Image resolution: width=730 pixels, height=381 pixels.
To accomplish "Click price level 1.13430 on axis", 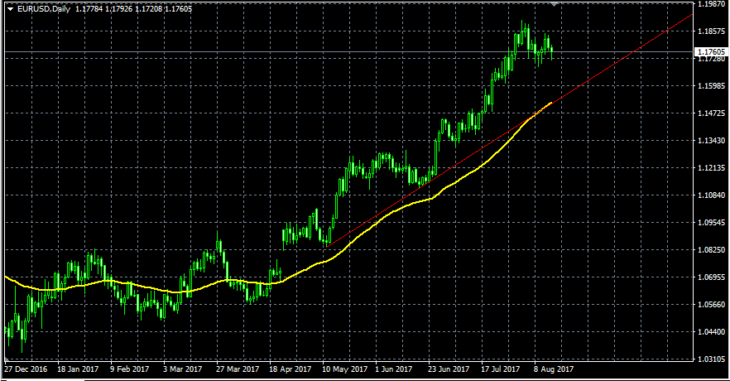I will (x=711, y=140).
